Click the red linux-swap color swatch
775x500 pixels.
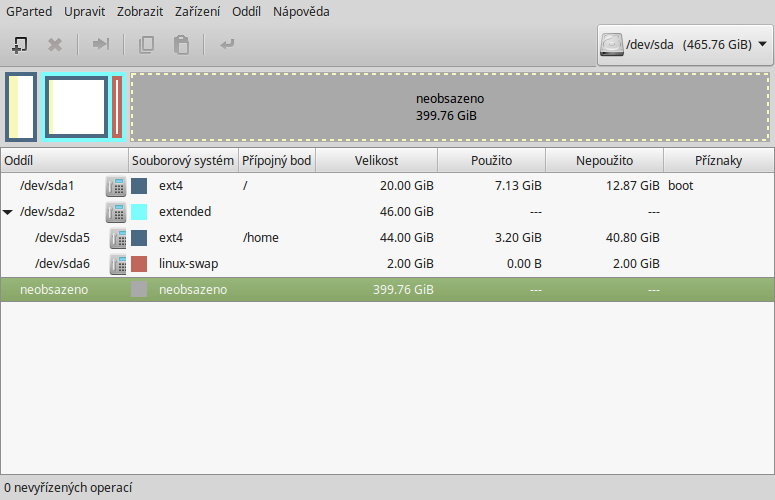tap(139, 264)
